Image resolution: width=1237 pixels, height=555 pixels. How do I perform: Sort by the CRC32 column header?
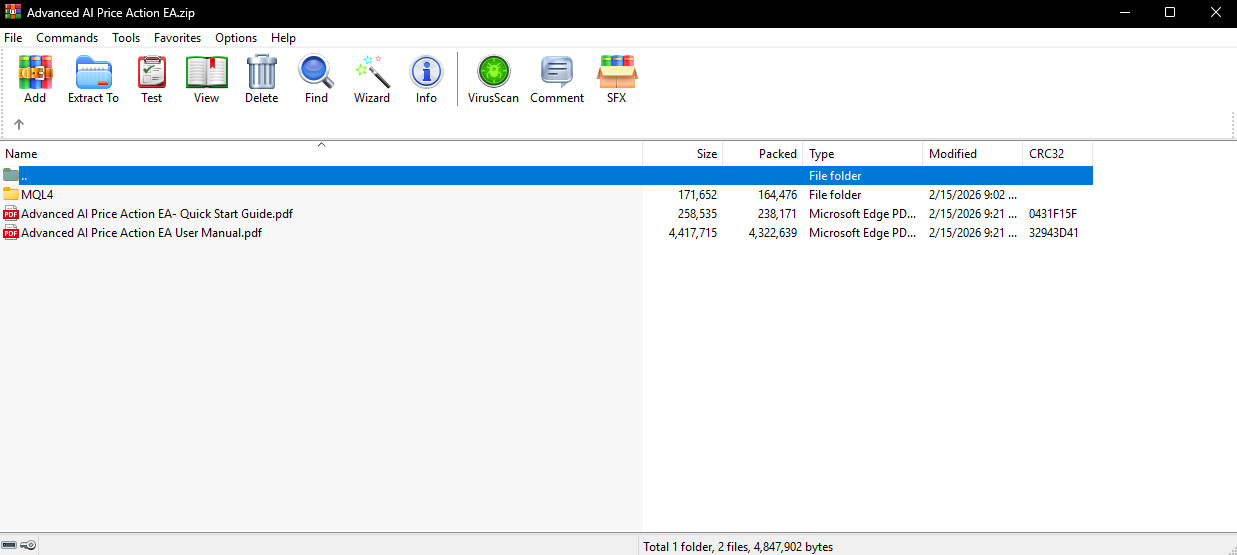[x=1057, y=154]
